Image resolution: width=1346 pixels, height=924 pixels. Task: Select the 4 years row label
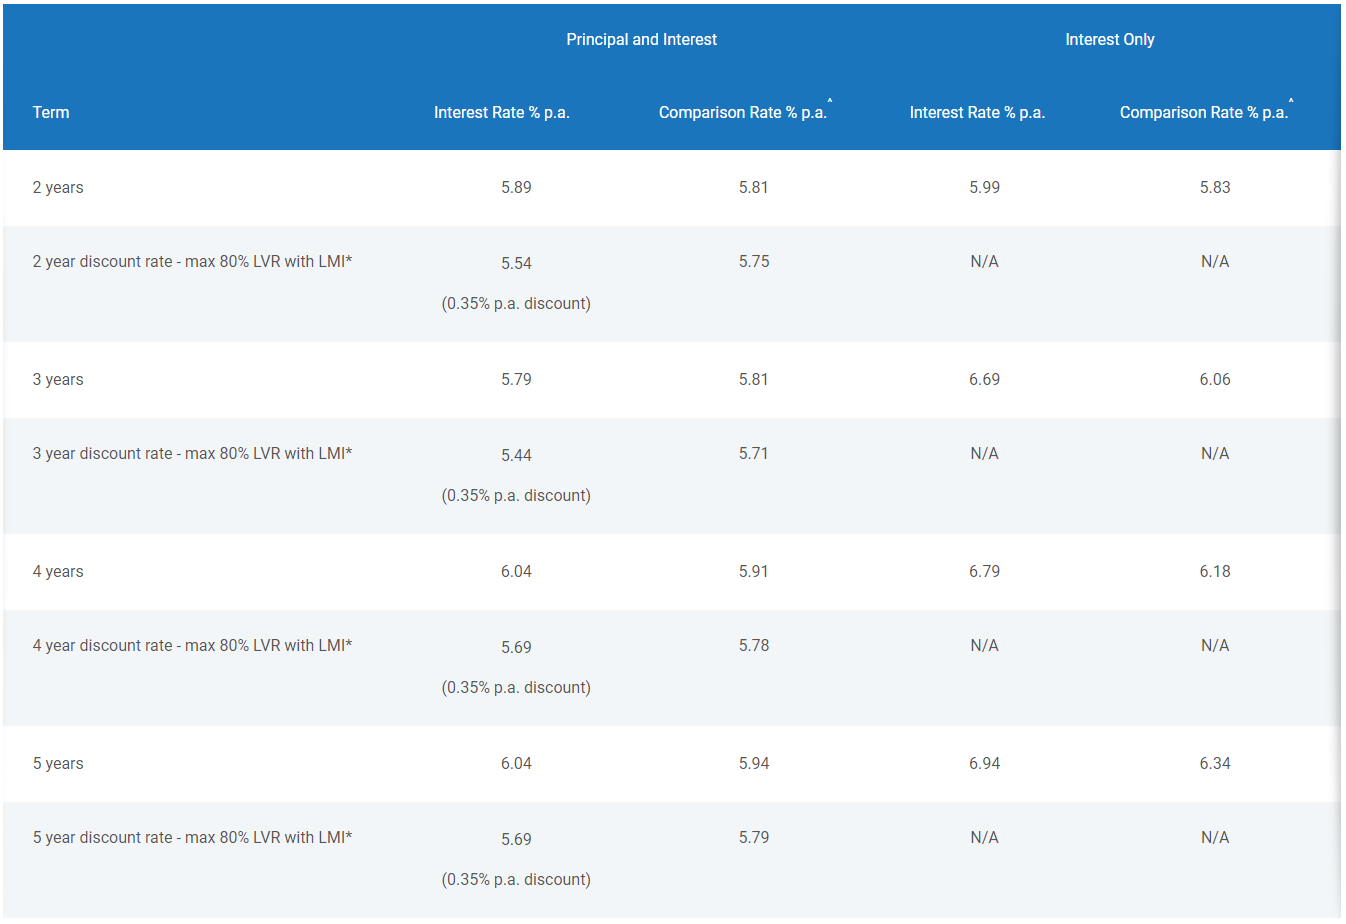click(x=58, y=572)
